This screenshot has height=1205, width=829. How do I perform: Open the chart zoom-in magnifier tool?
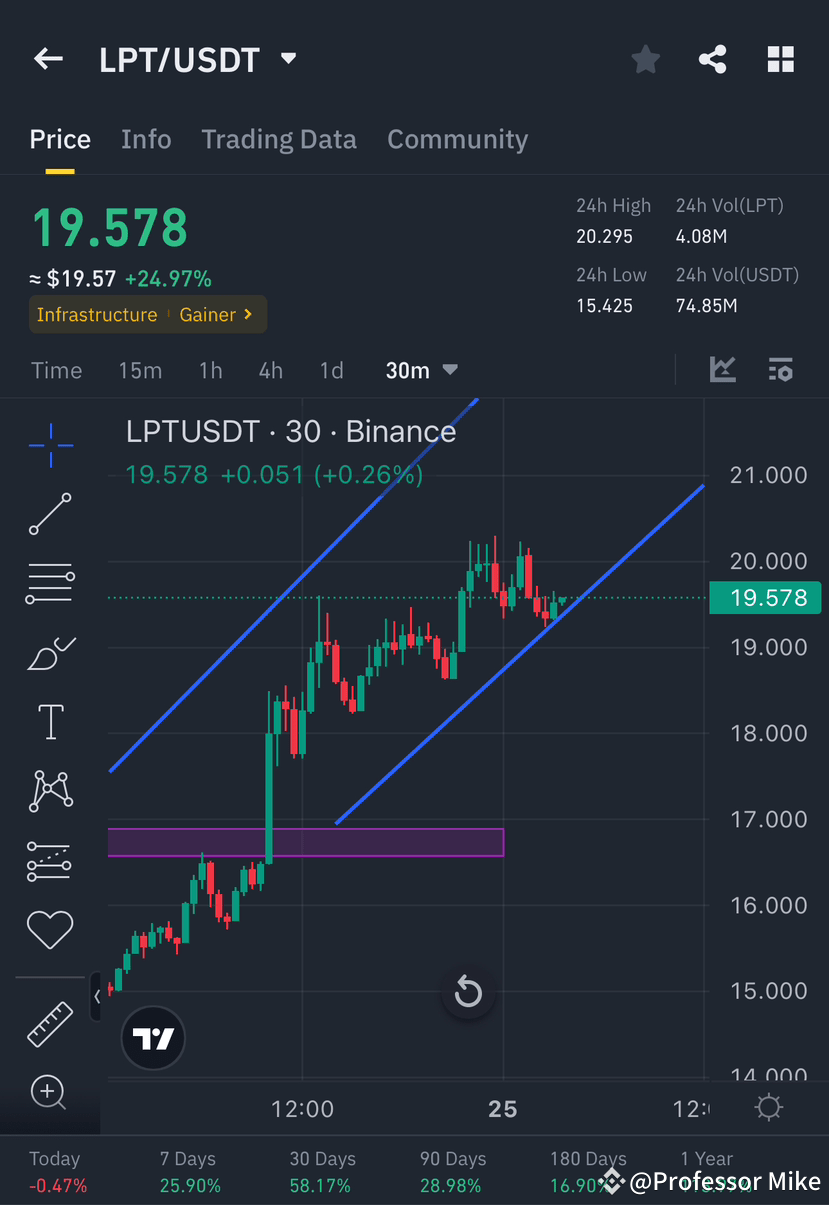[50, 1092]
